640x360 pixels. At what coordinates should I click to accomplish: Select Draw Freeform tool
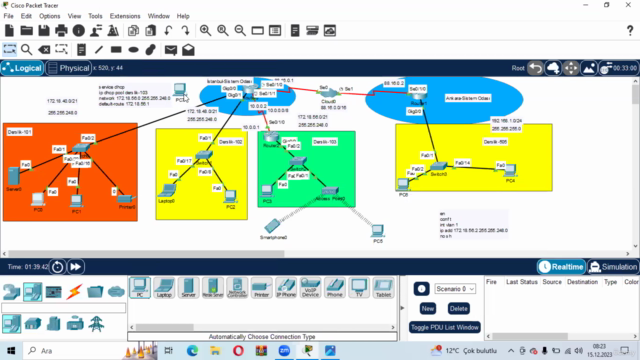click(151, 50)
